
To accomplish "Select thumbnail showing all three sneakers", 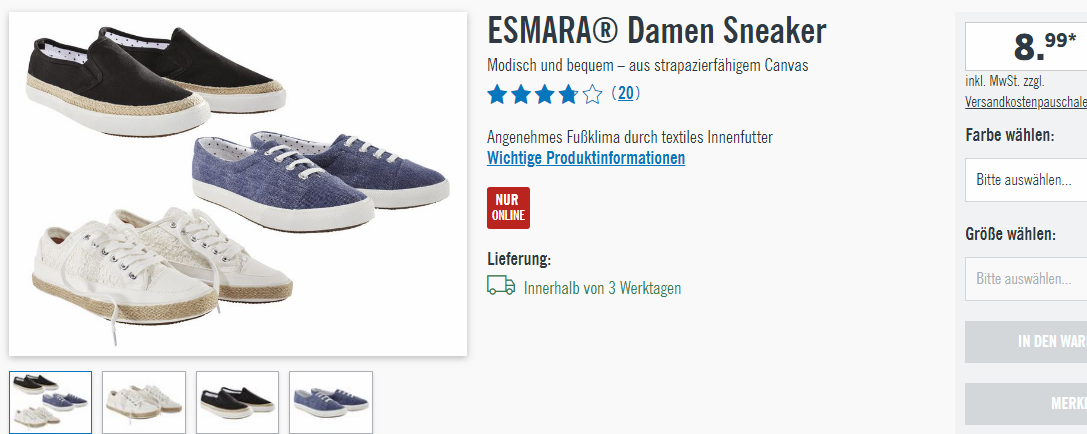I will click(51, 402).
